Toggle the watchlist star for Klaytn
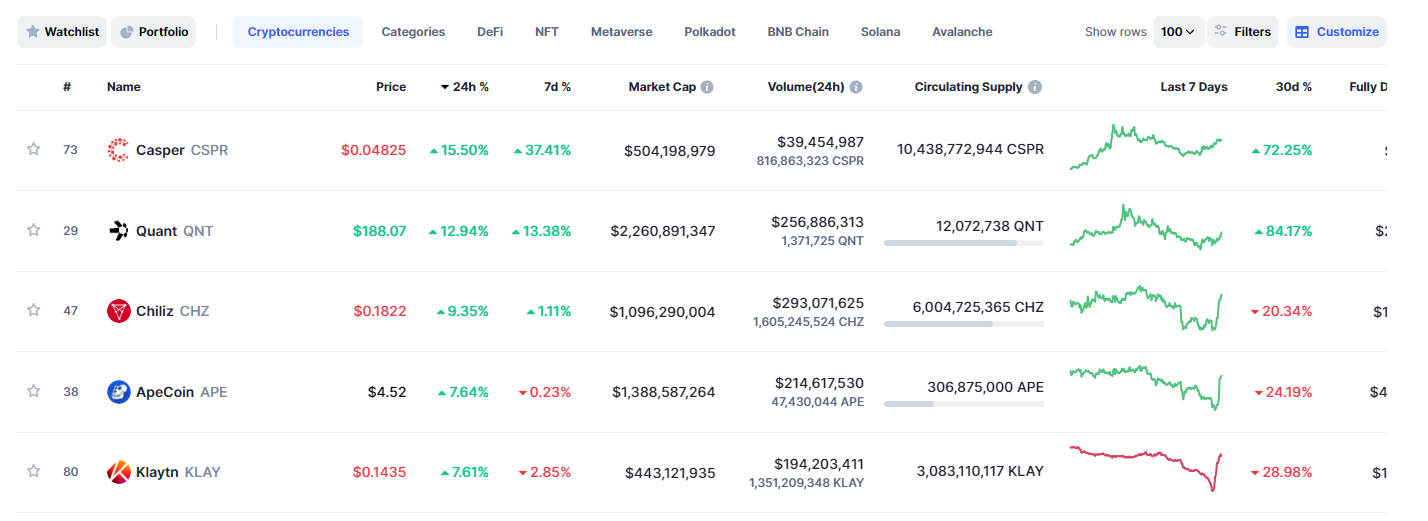Image resolution: width=1428 pixels, height=521 pixels. tap(34, 471)
